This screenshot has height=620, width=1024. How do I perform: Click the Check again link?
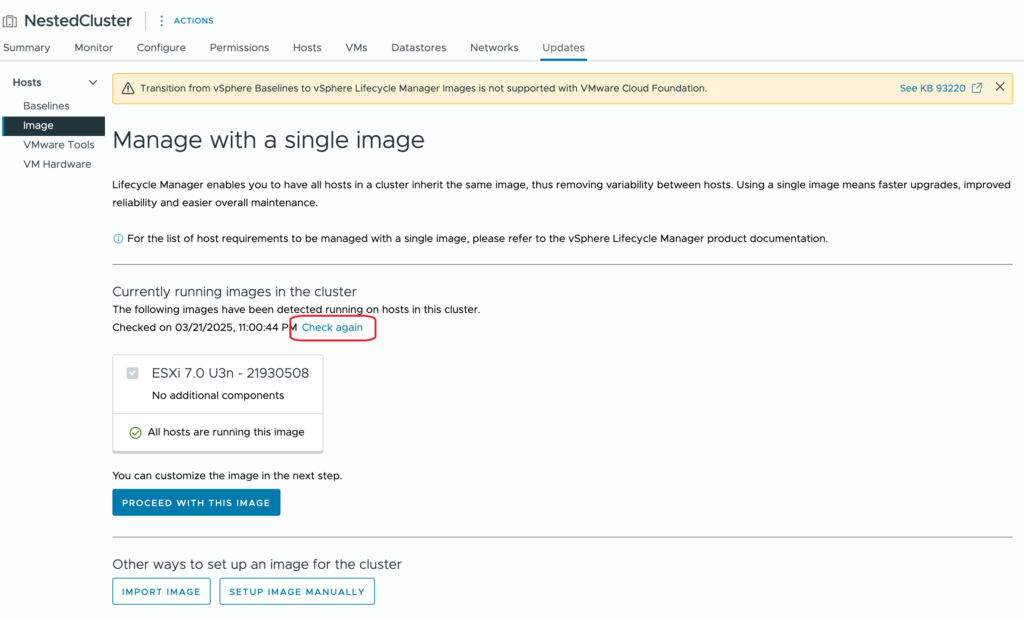click(332, 328)
